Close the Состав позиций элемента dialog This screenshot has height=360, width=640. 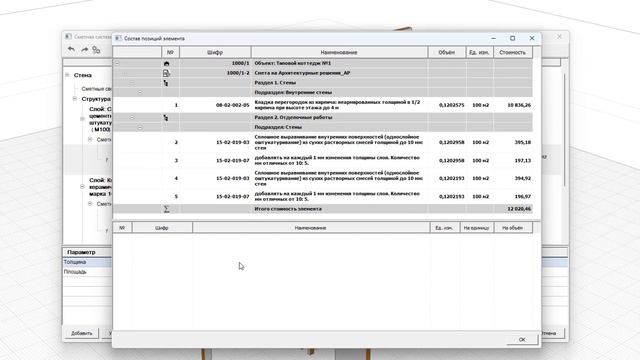(532, 38)
